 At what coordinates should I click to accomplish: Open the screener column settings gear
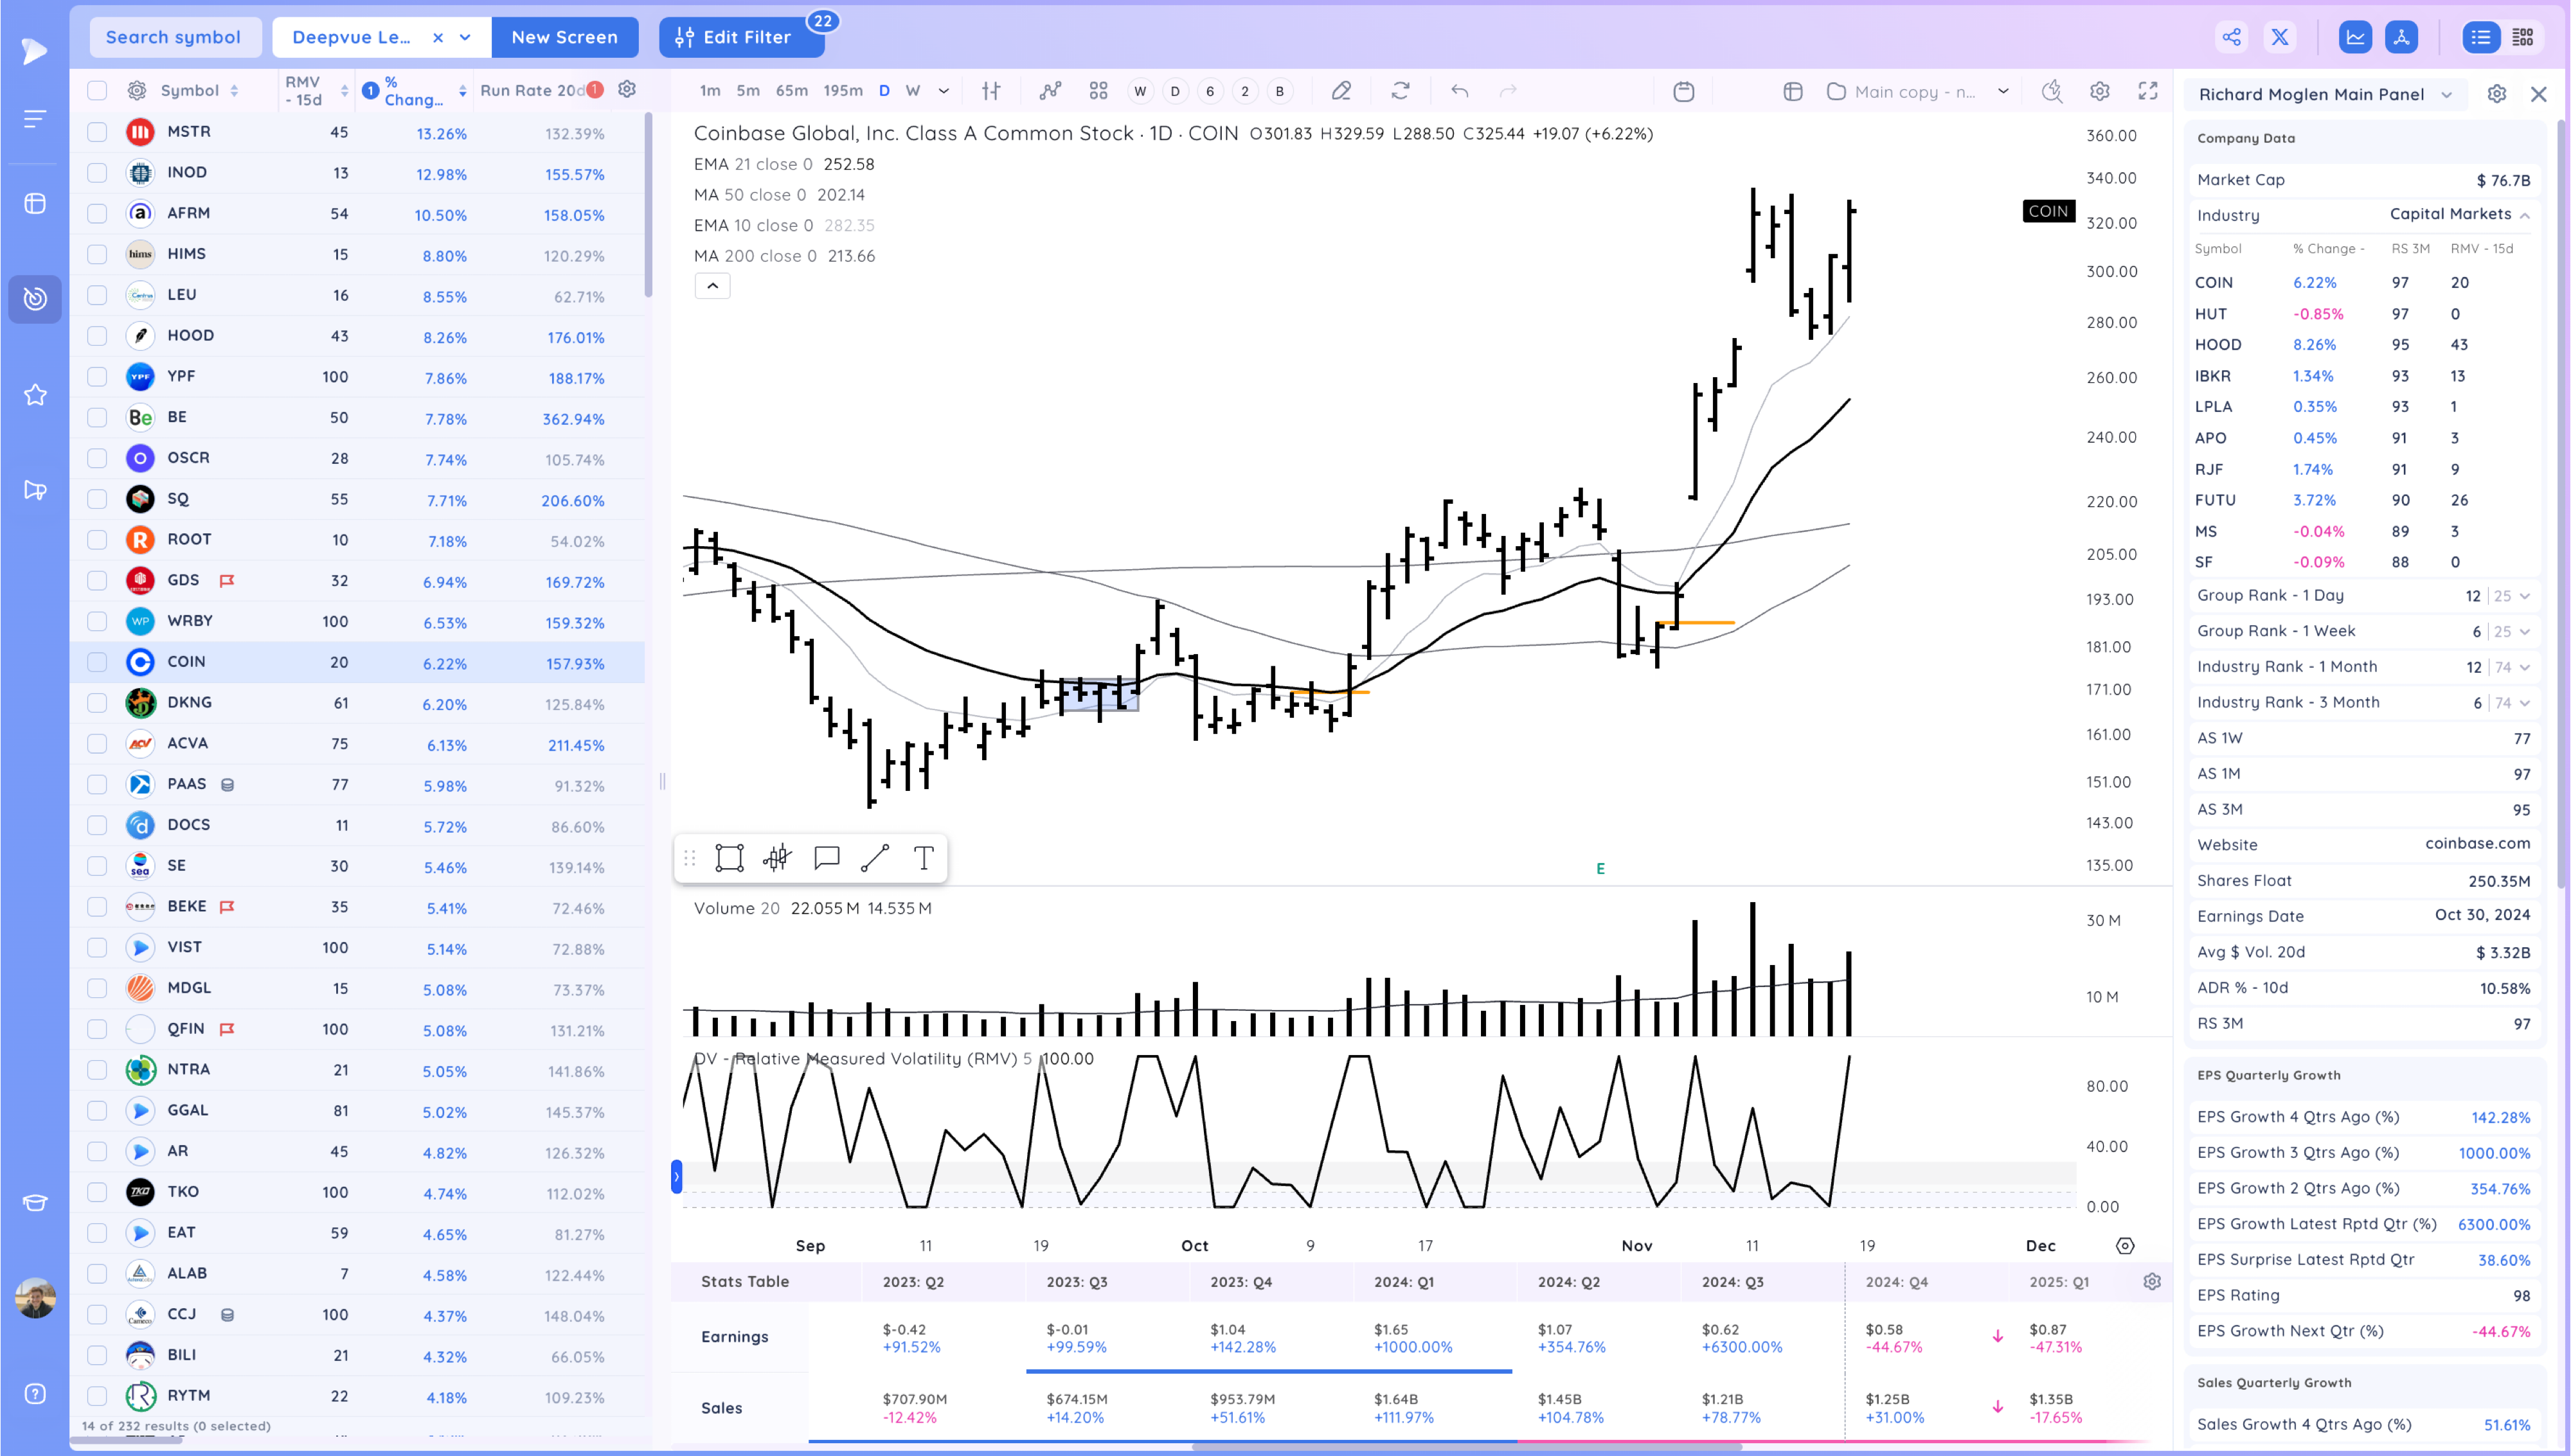point(627,90)
